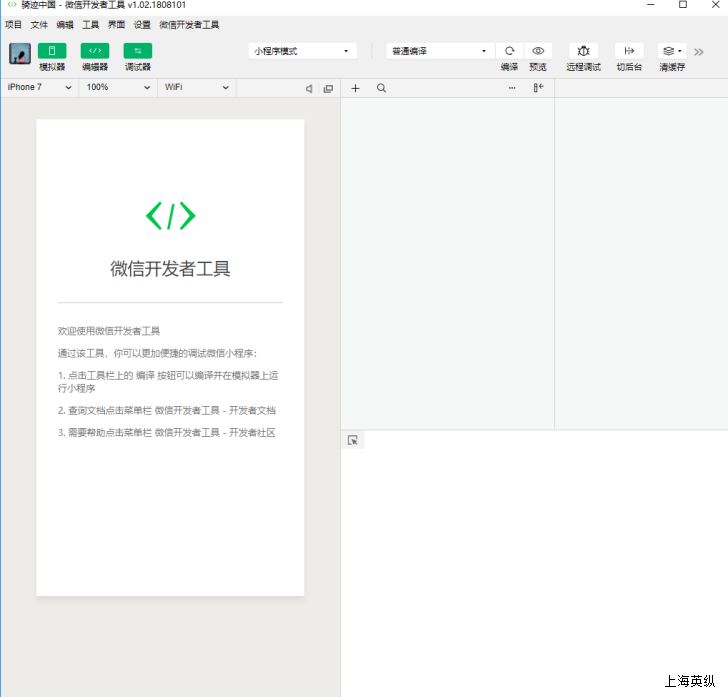Toggle the 编辑器 editor panel

pyautogui.click(x=95, y=51)
